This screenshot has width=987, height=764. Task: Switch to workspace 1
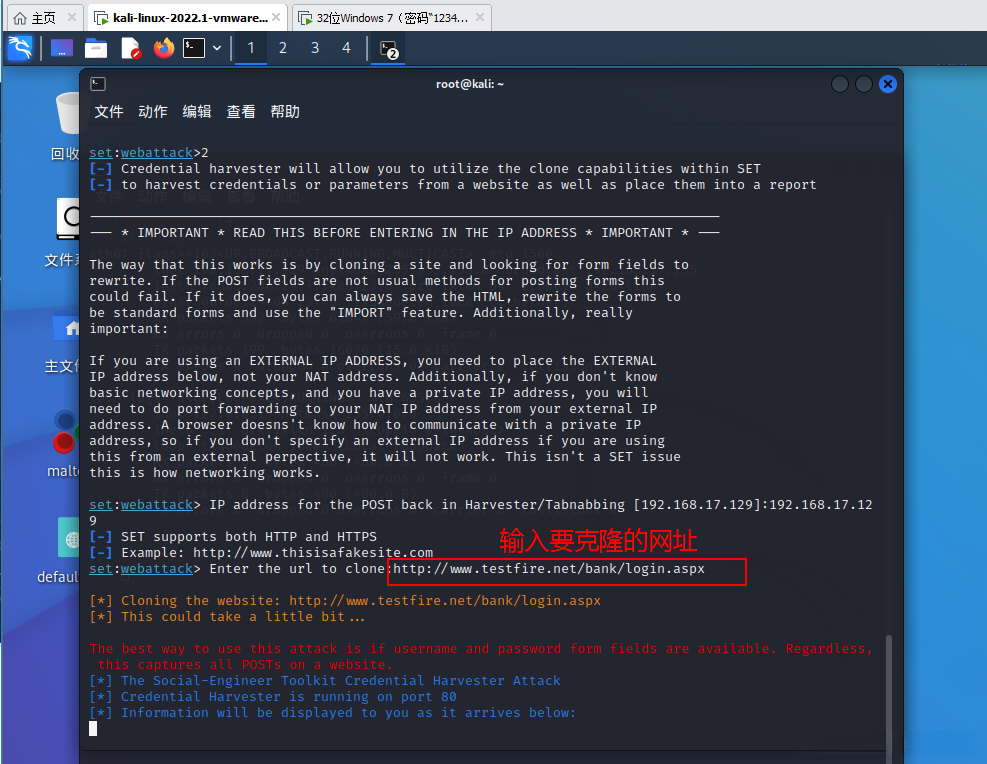(251, 48)
